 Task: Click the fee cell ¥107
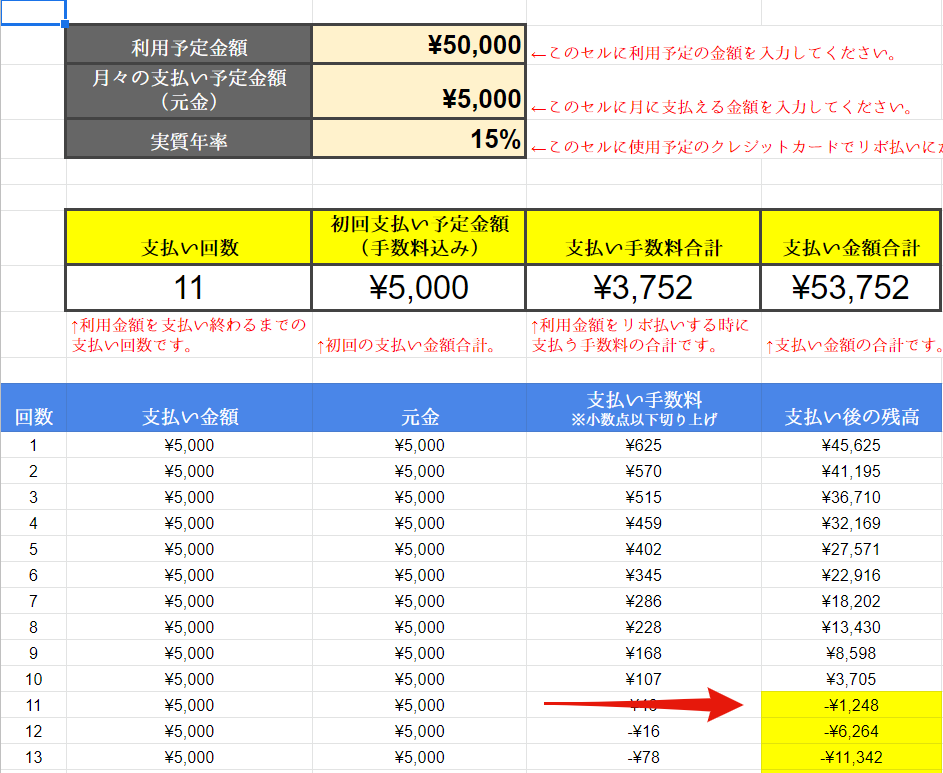point(644,679)
